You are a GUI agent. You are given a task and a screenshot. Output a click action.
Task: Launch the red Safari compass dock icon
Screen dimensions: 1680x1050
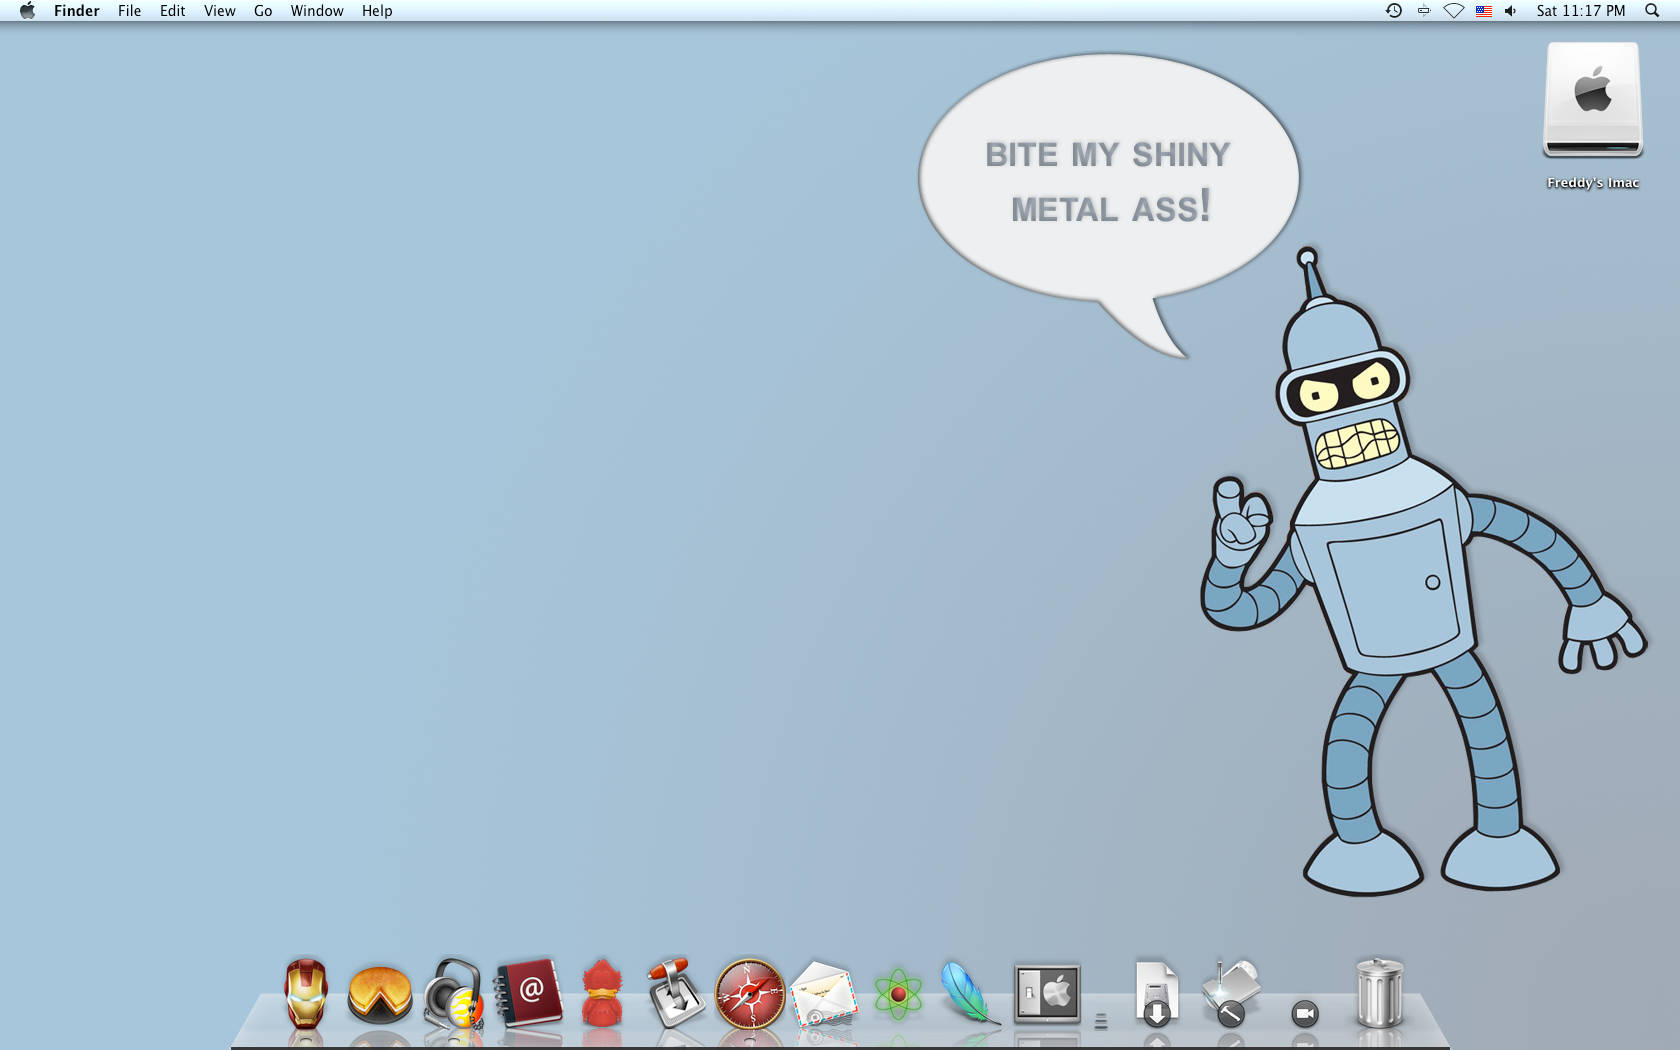pyautogui.click(x=750, y=994)
